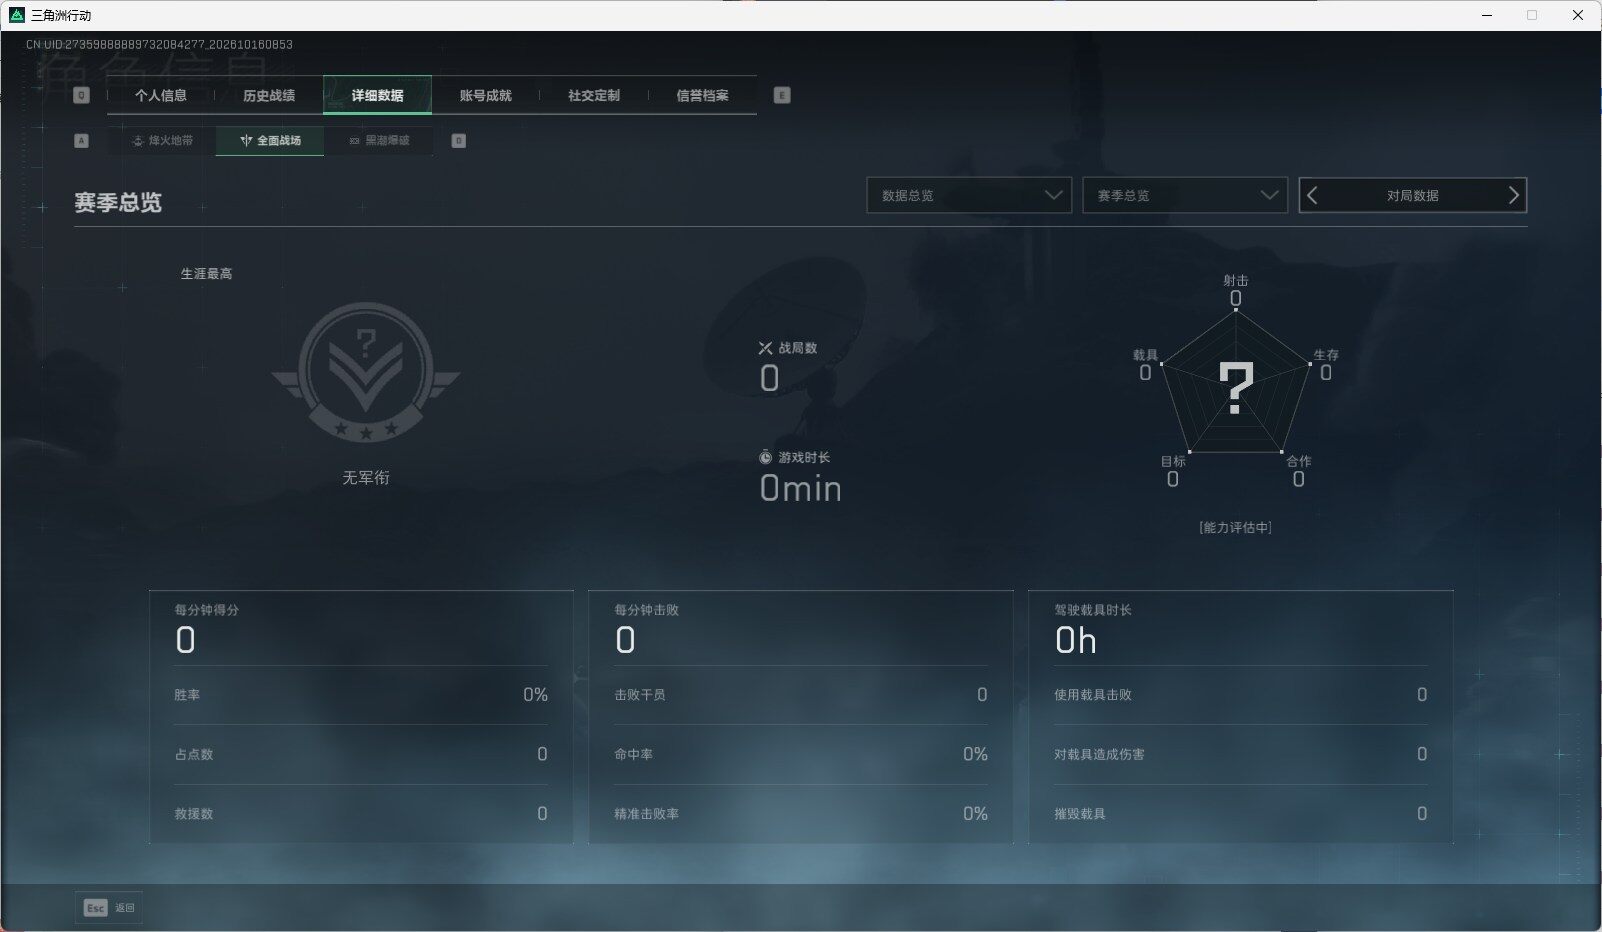Click the 救援数 stat row
The height and width of the screenshot is (932, 1602).
[361, 814]
